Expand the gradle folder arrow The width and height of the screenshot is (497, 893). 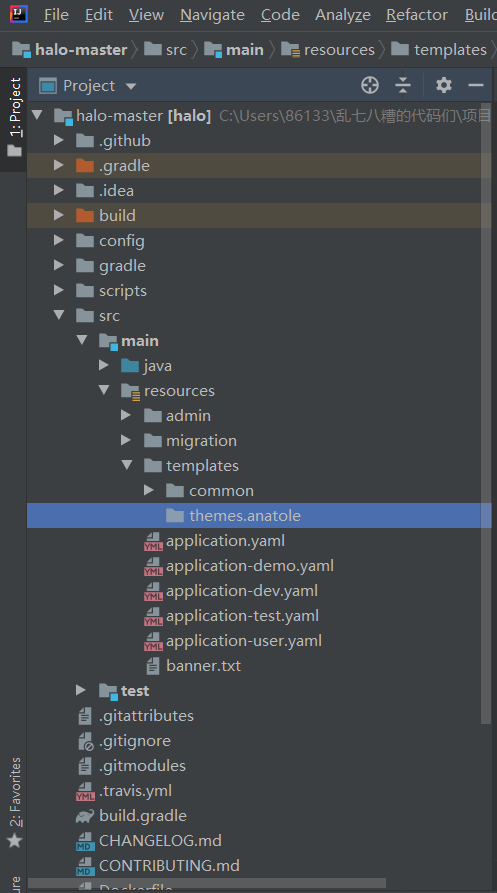click(x=59, y=265)
